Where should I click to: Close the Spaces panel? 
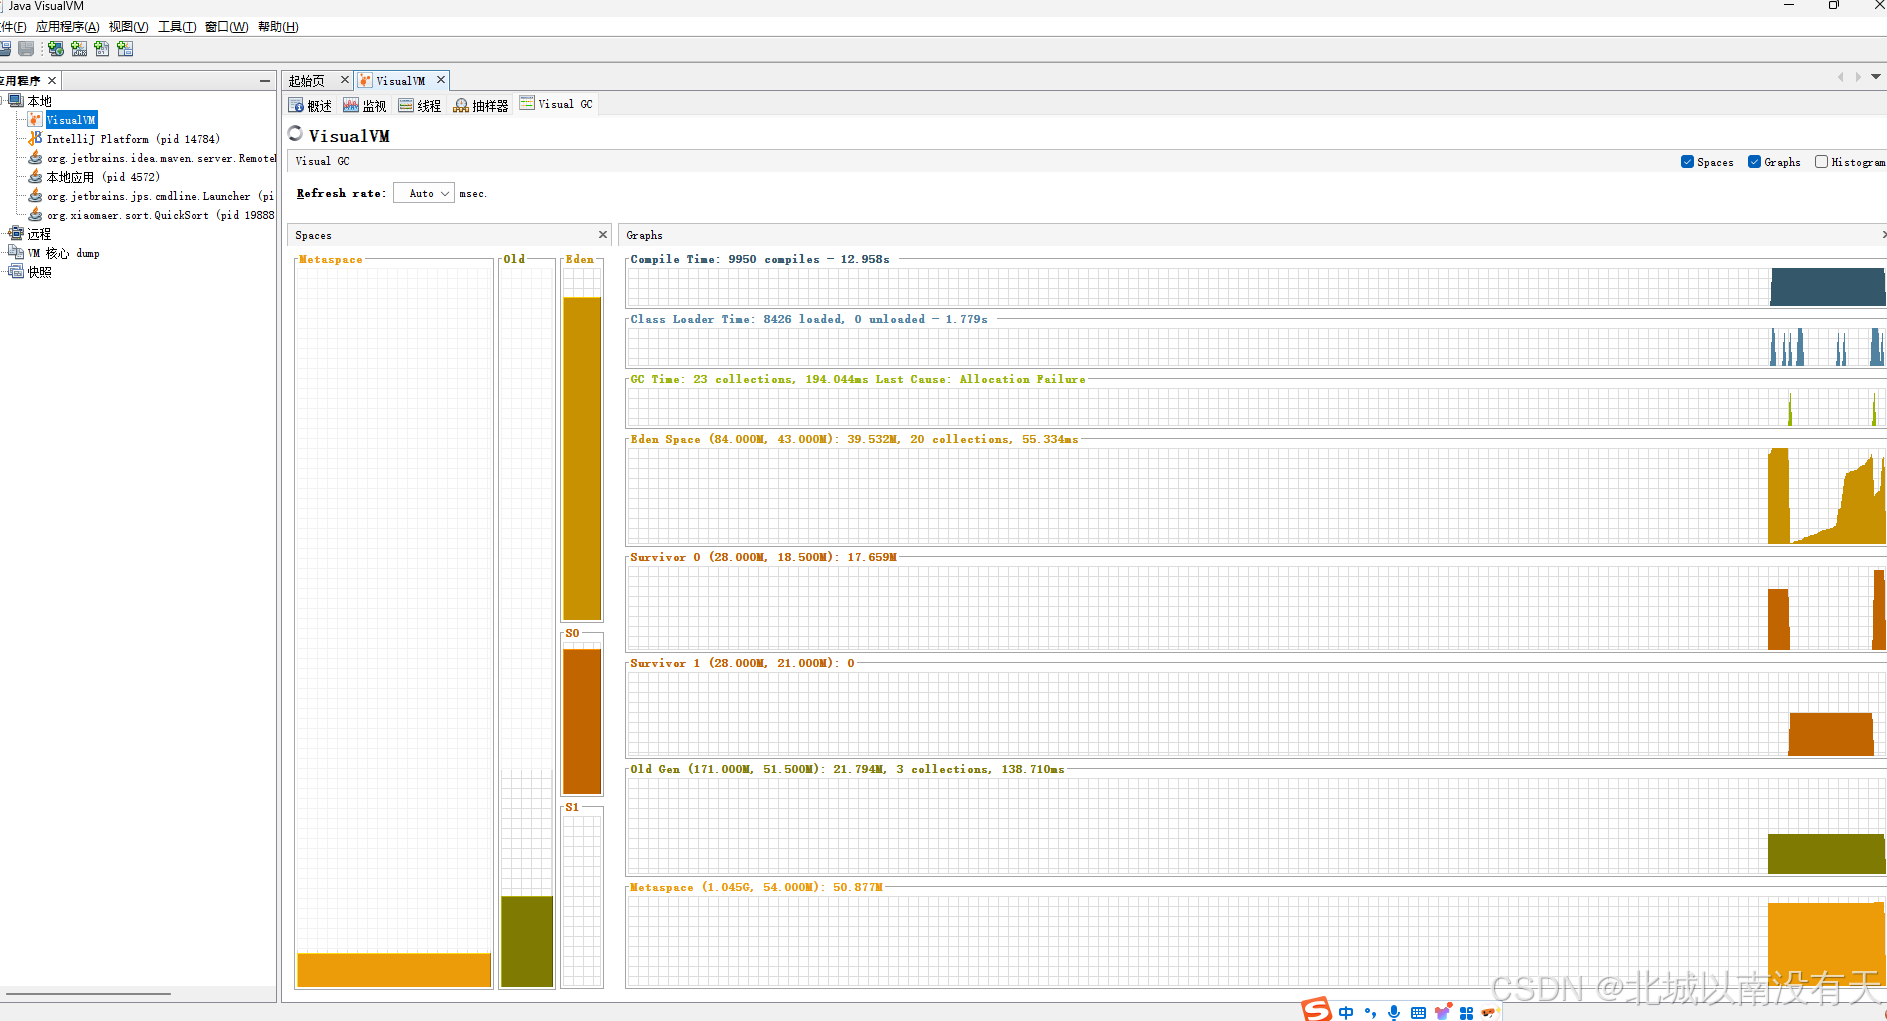603,234
